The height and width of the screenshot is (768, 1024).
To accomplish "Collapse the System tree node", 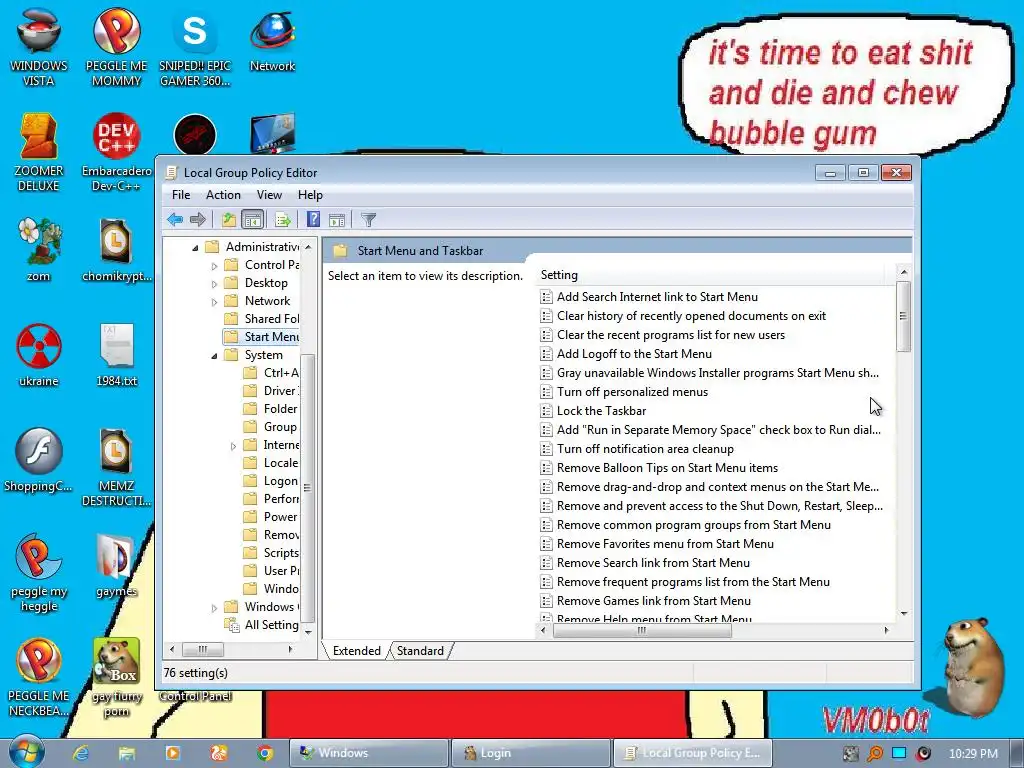I will pos(214,356).
